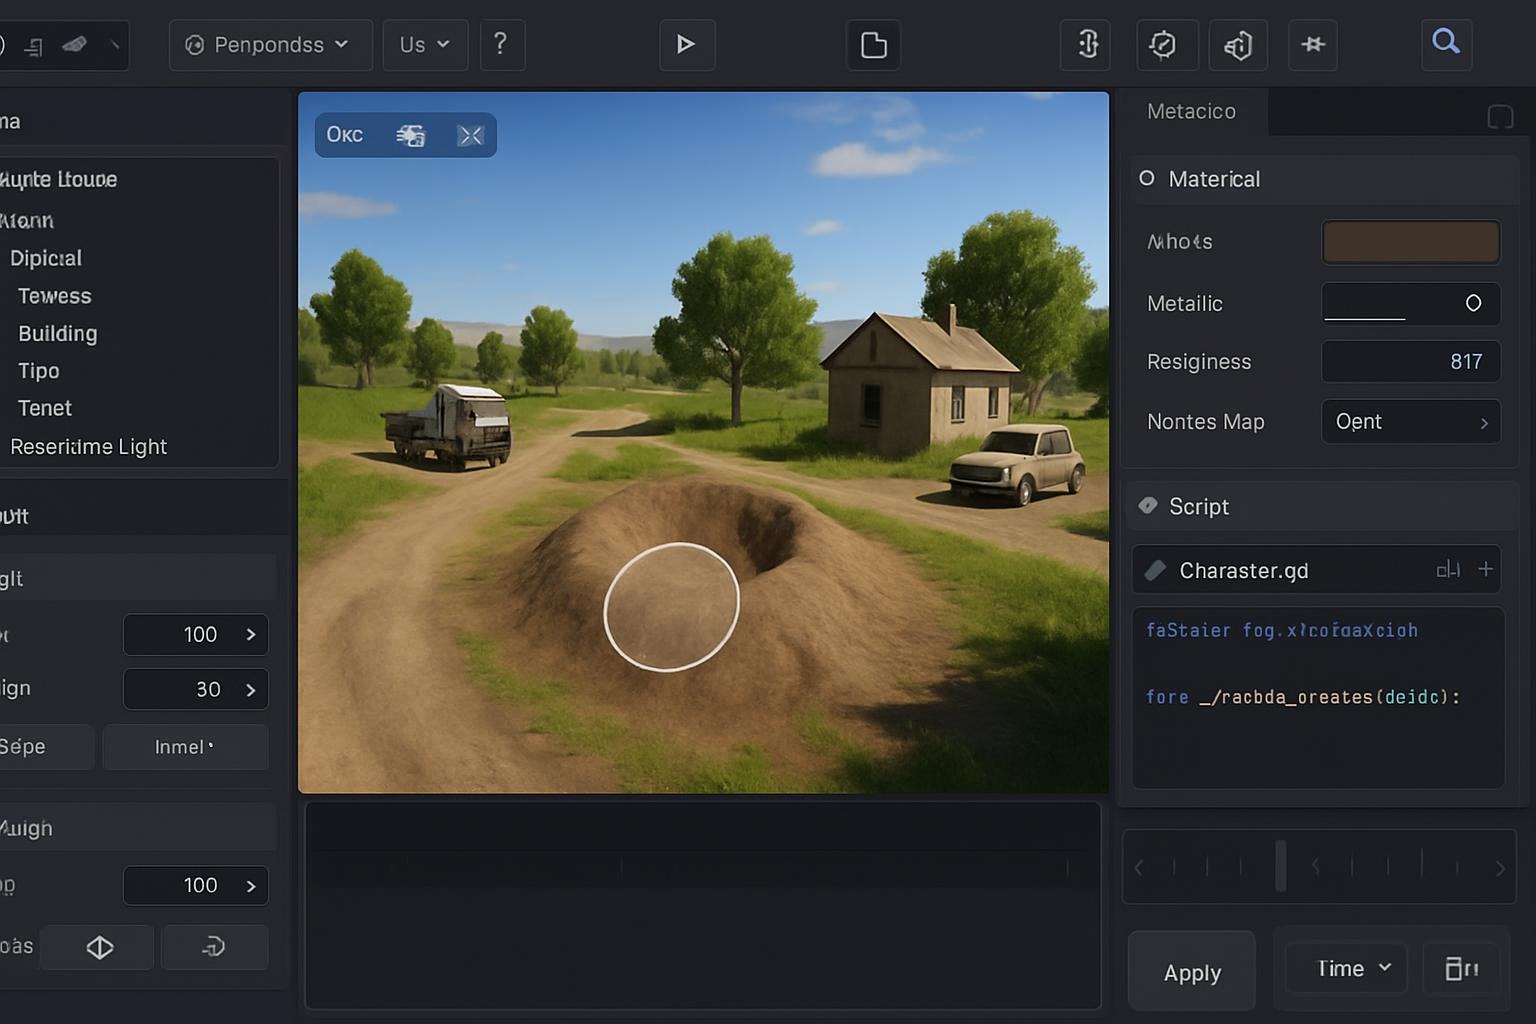Click the layout icon next to Time dropdown
The height and width of the screenshot is (1024, 1536).
pos(1461,968)
